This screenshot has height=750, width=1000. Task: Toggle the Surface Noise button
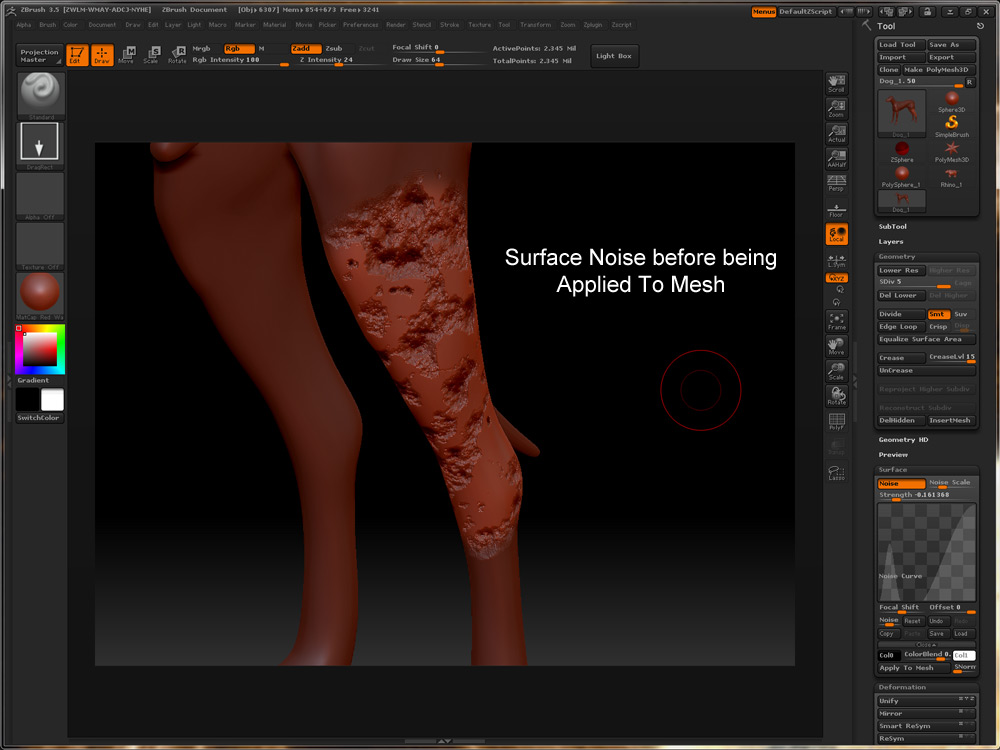tap(901, 483)
